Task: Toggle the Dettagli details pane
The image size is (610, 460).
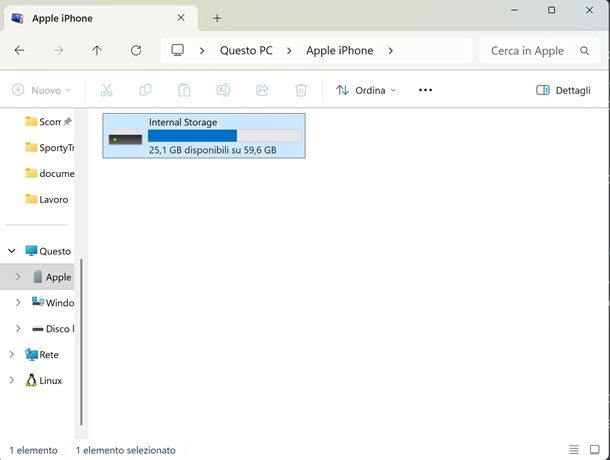Action: [563, 90]
